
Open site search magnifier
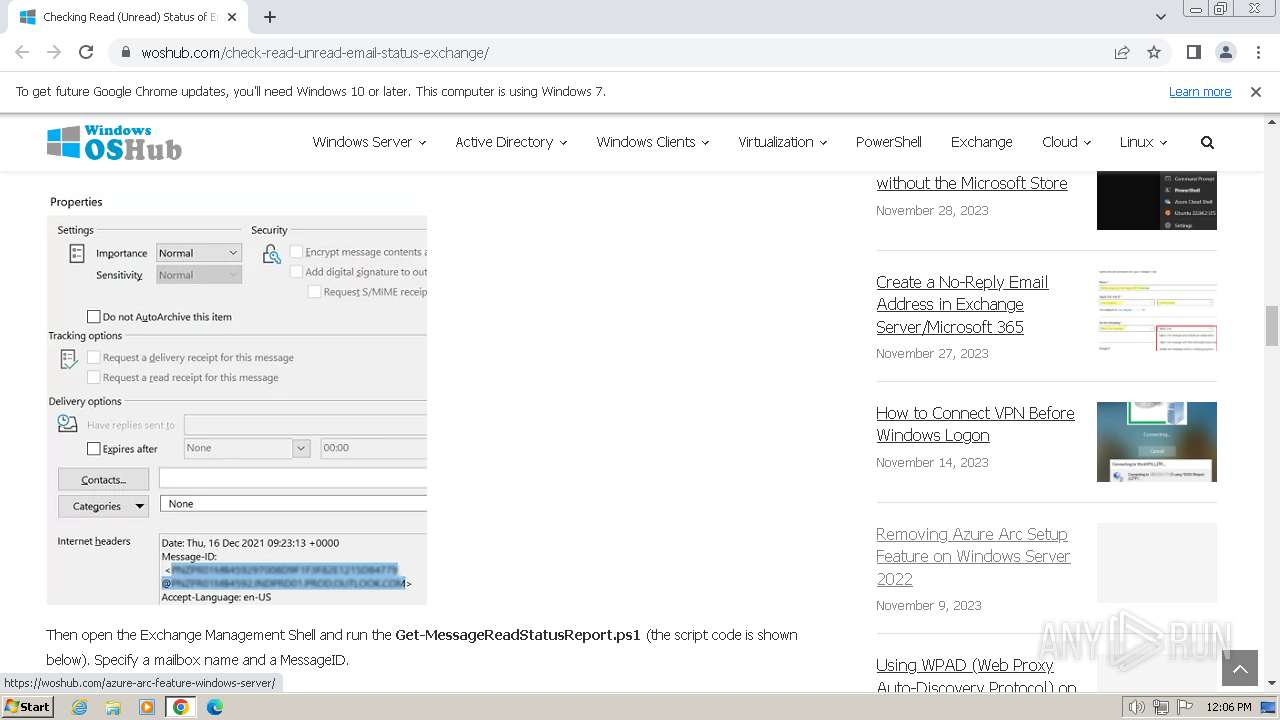click(1207, 142)
